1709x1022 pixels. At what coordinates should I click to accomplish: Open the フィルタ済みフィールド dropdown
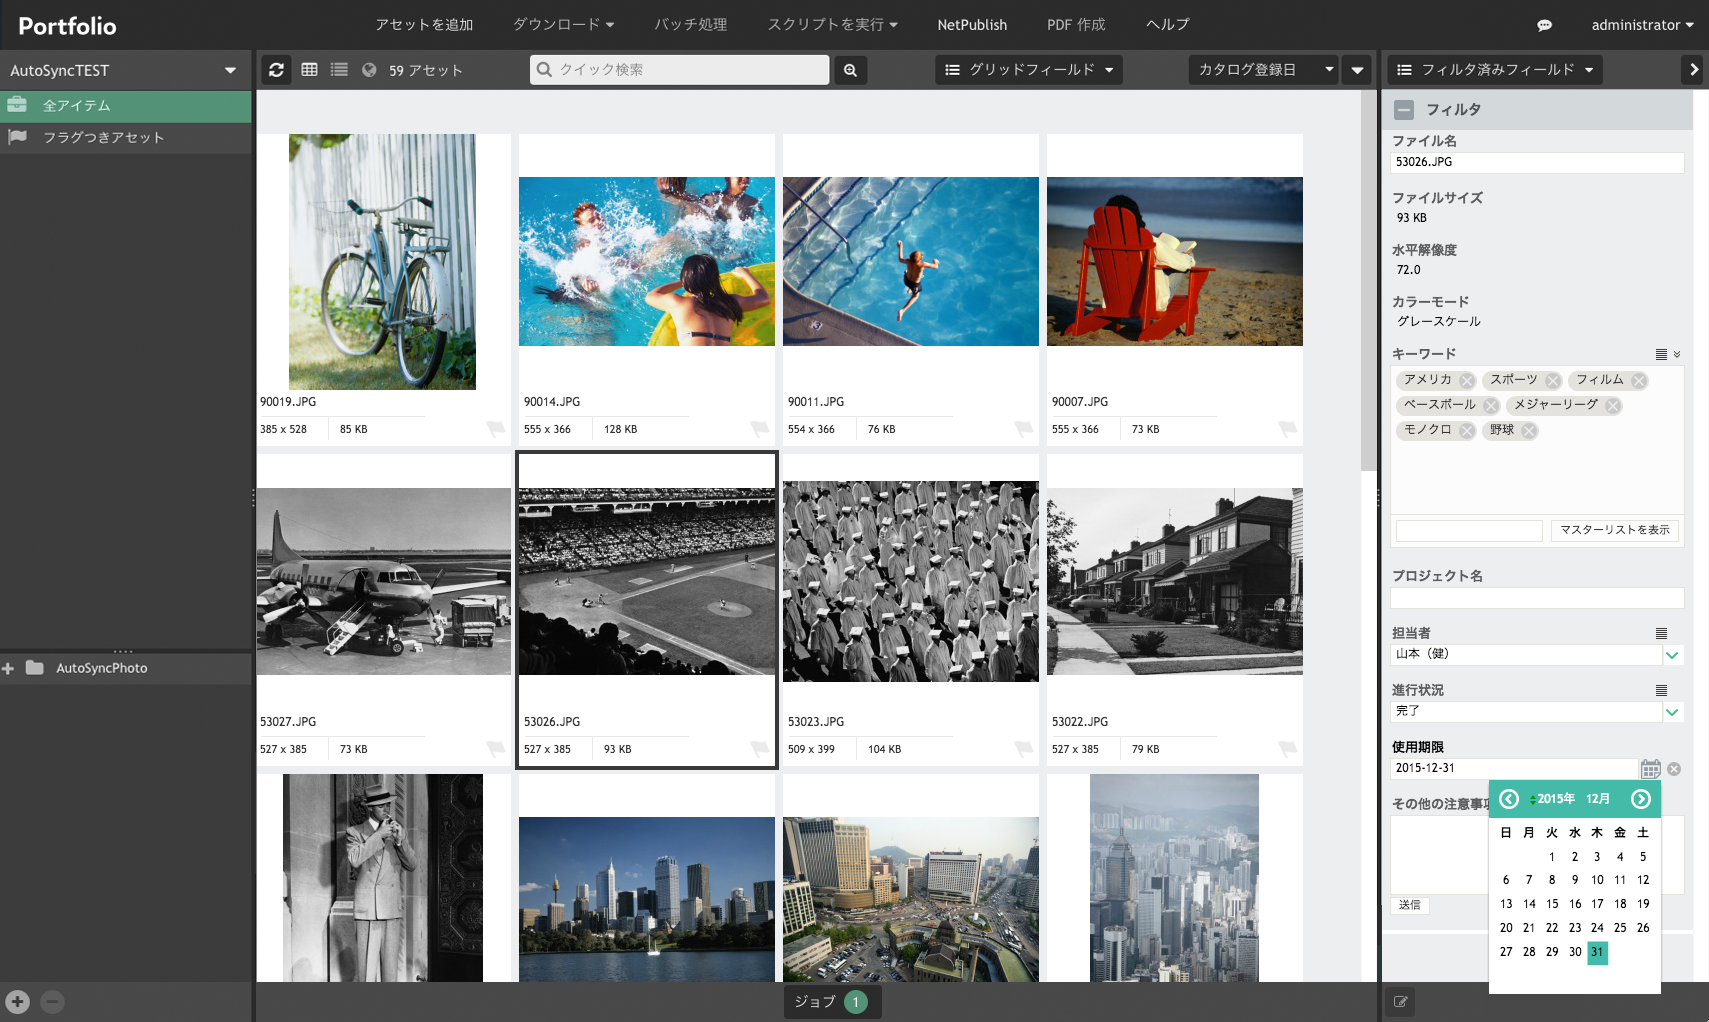[x=1495, y=70]
